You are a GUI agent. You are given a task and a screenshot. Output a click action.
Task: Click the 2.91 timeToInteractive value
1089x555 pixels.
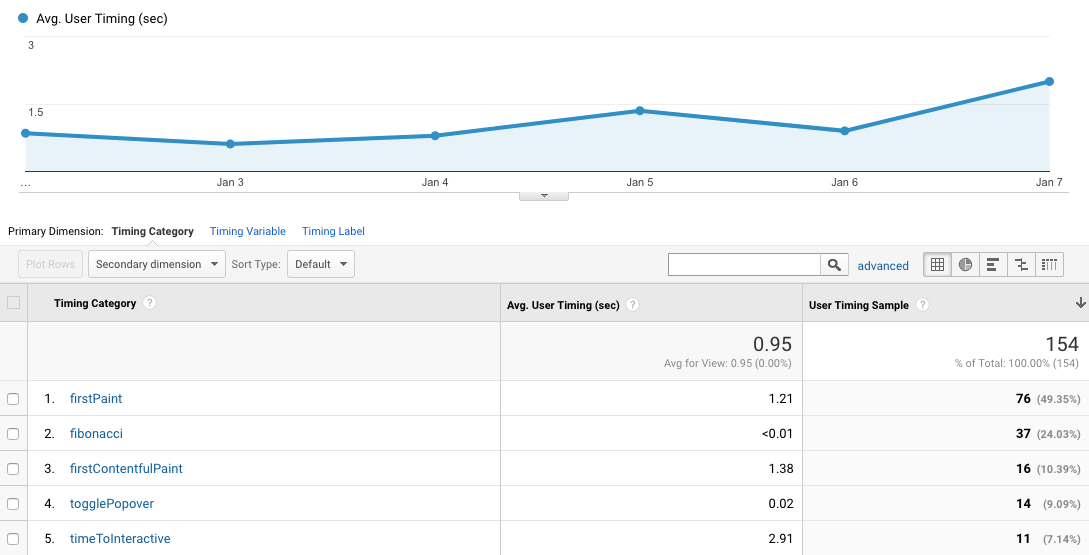781,538
